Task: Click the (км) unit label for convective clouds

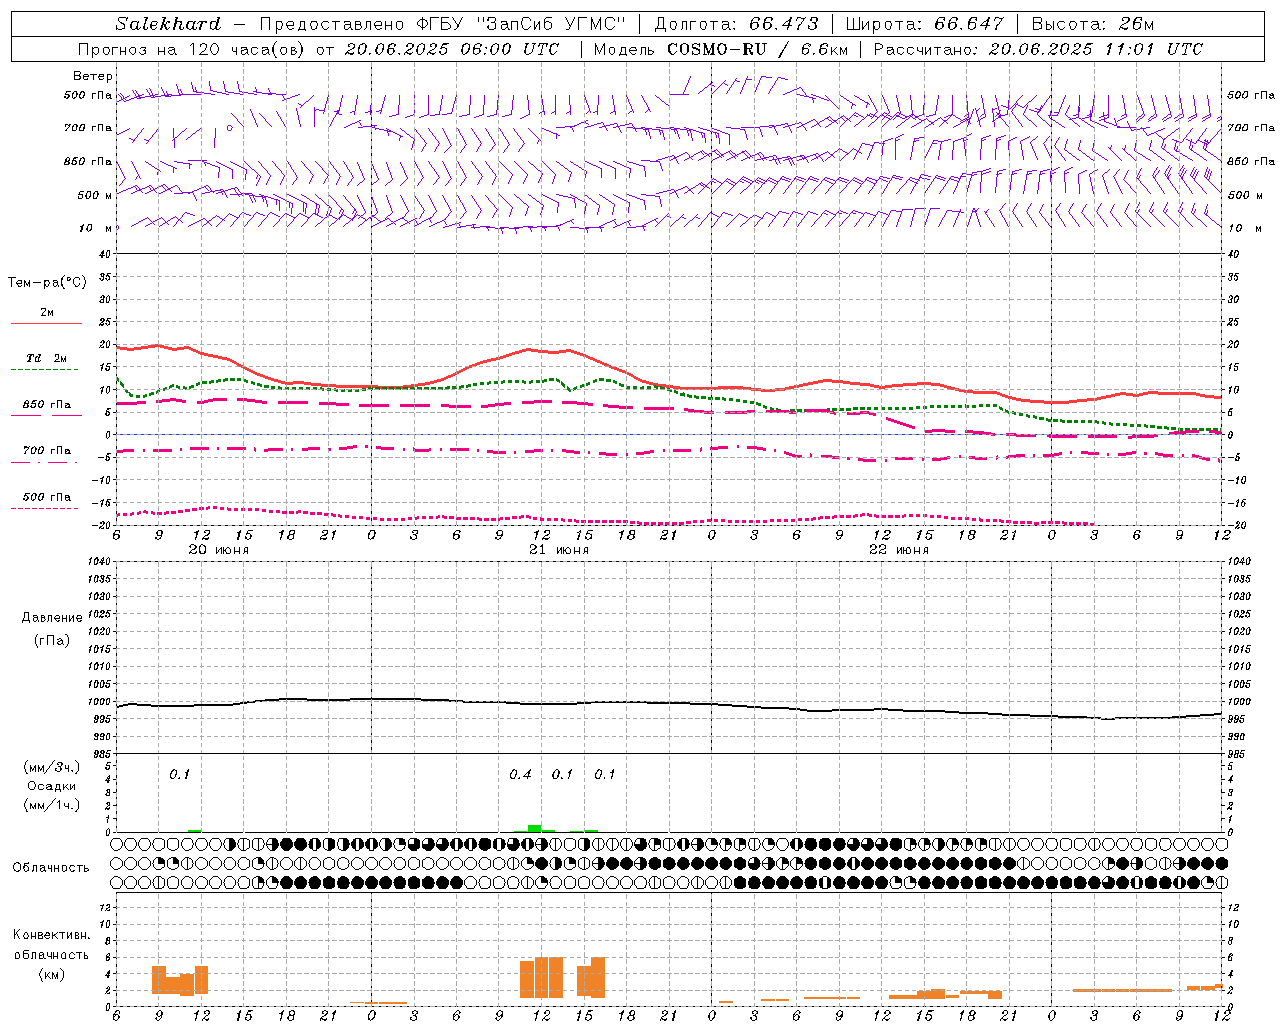Action: [51, 973]
